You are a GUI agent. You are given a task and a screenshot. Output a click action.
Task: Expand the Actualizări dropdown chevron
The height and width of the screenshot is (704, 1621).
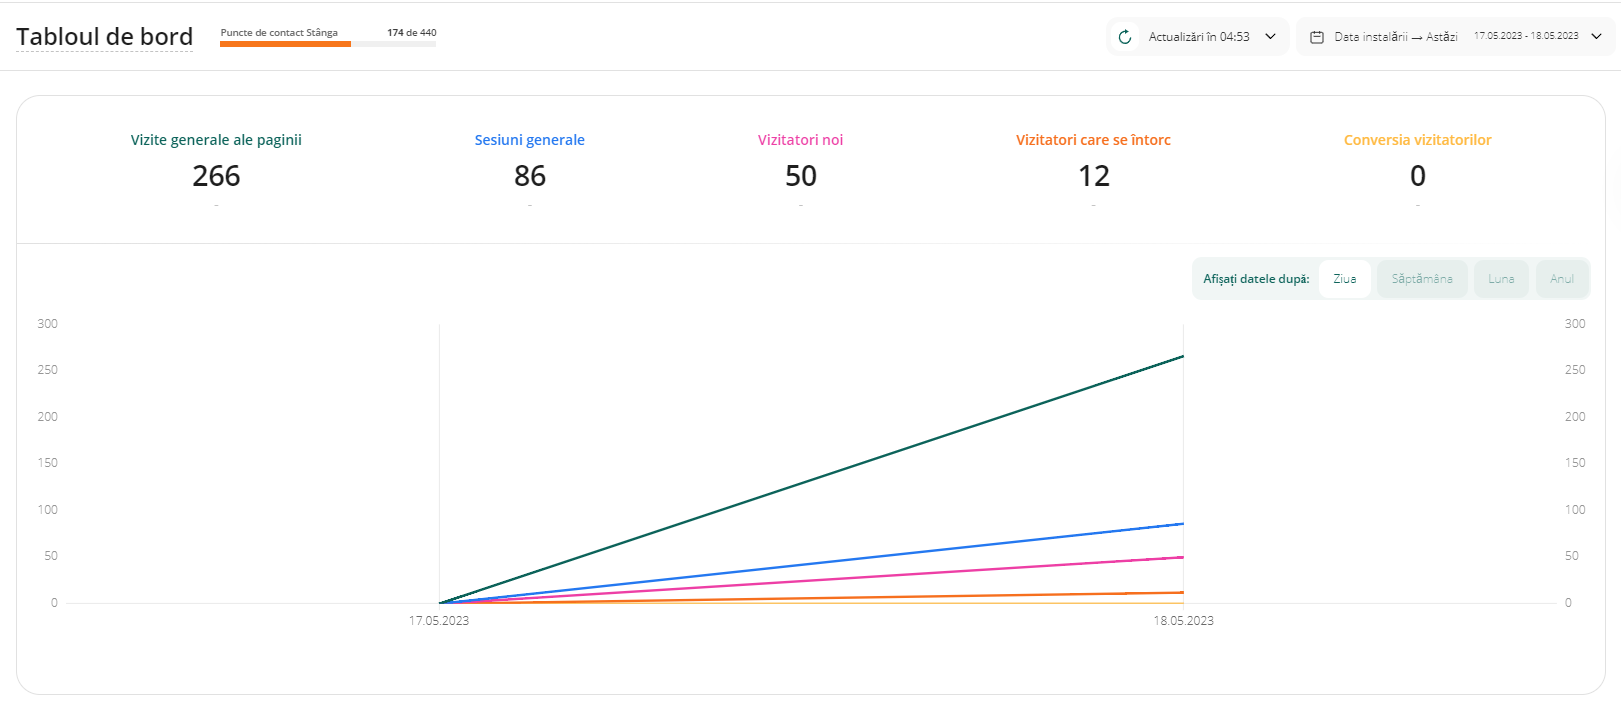pyautogui.click(x=1270, y=37)
